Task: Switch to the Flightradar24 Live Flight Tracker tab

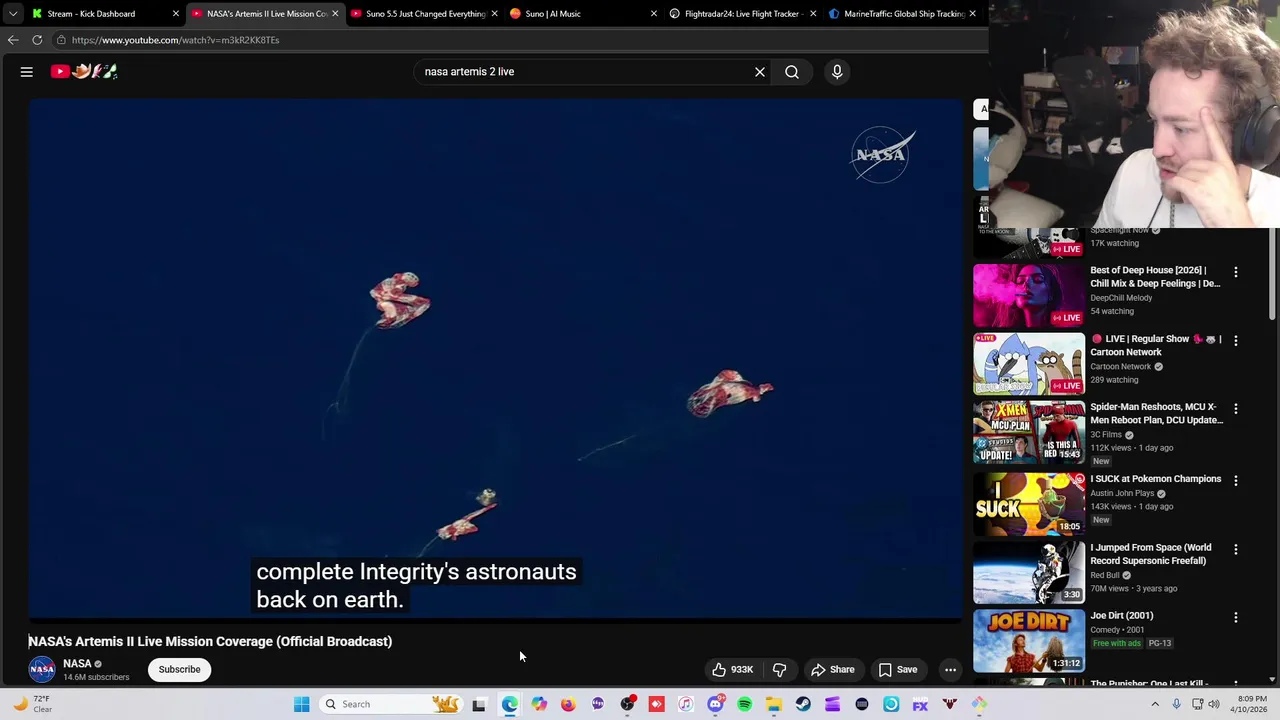Action: click(741, 14)
